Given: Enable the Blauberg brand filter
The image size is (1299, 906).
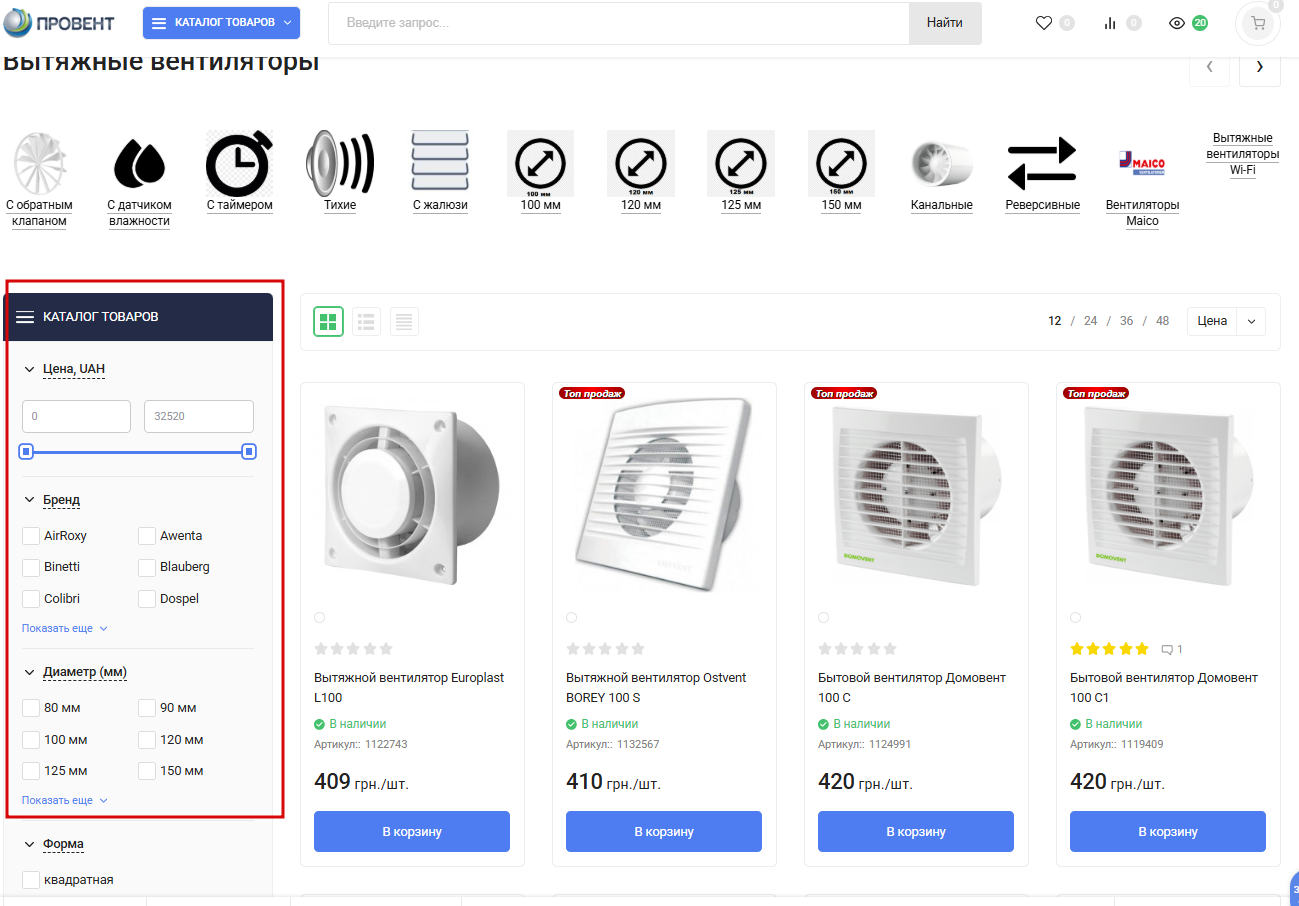Looking at the screenshot, I should click(x=147, y=567).
